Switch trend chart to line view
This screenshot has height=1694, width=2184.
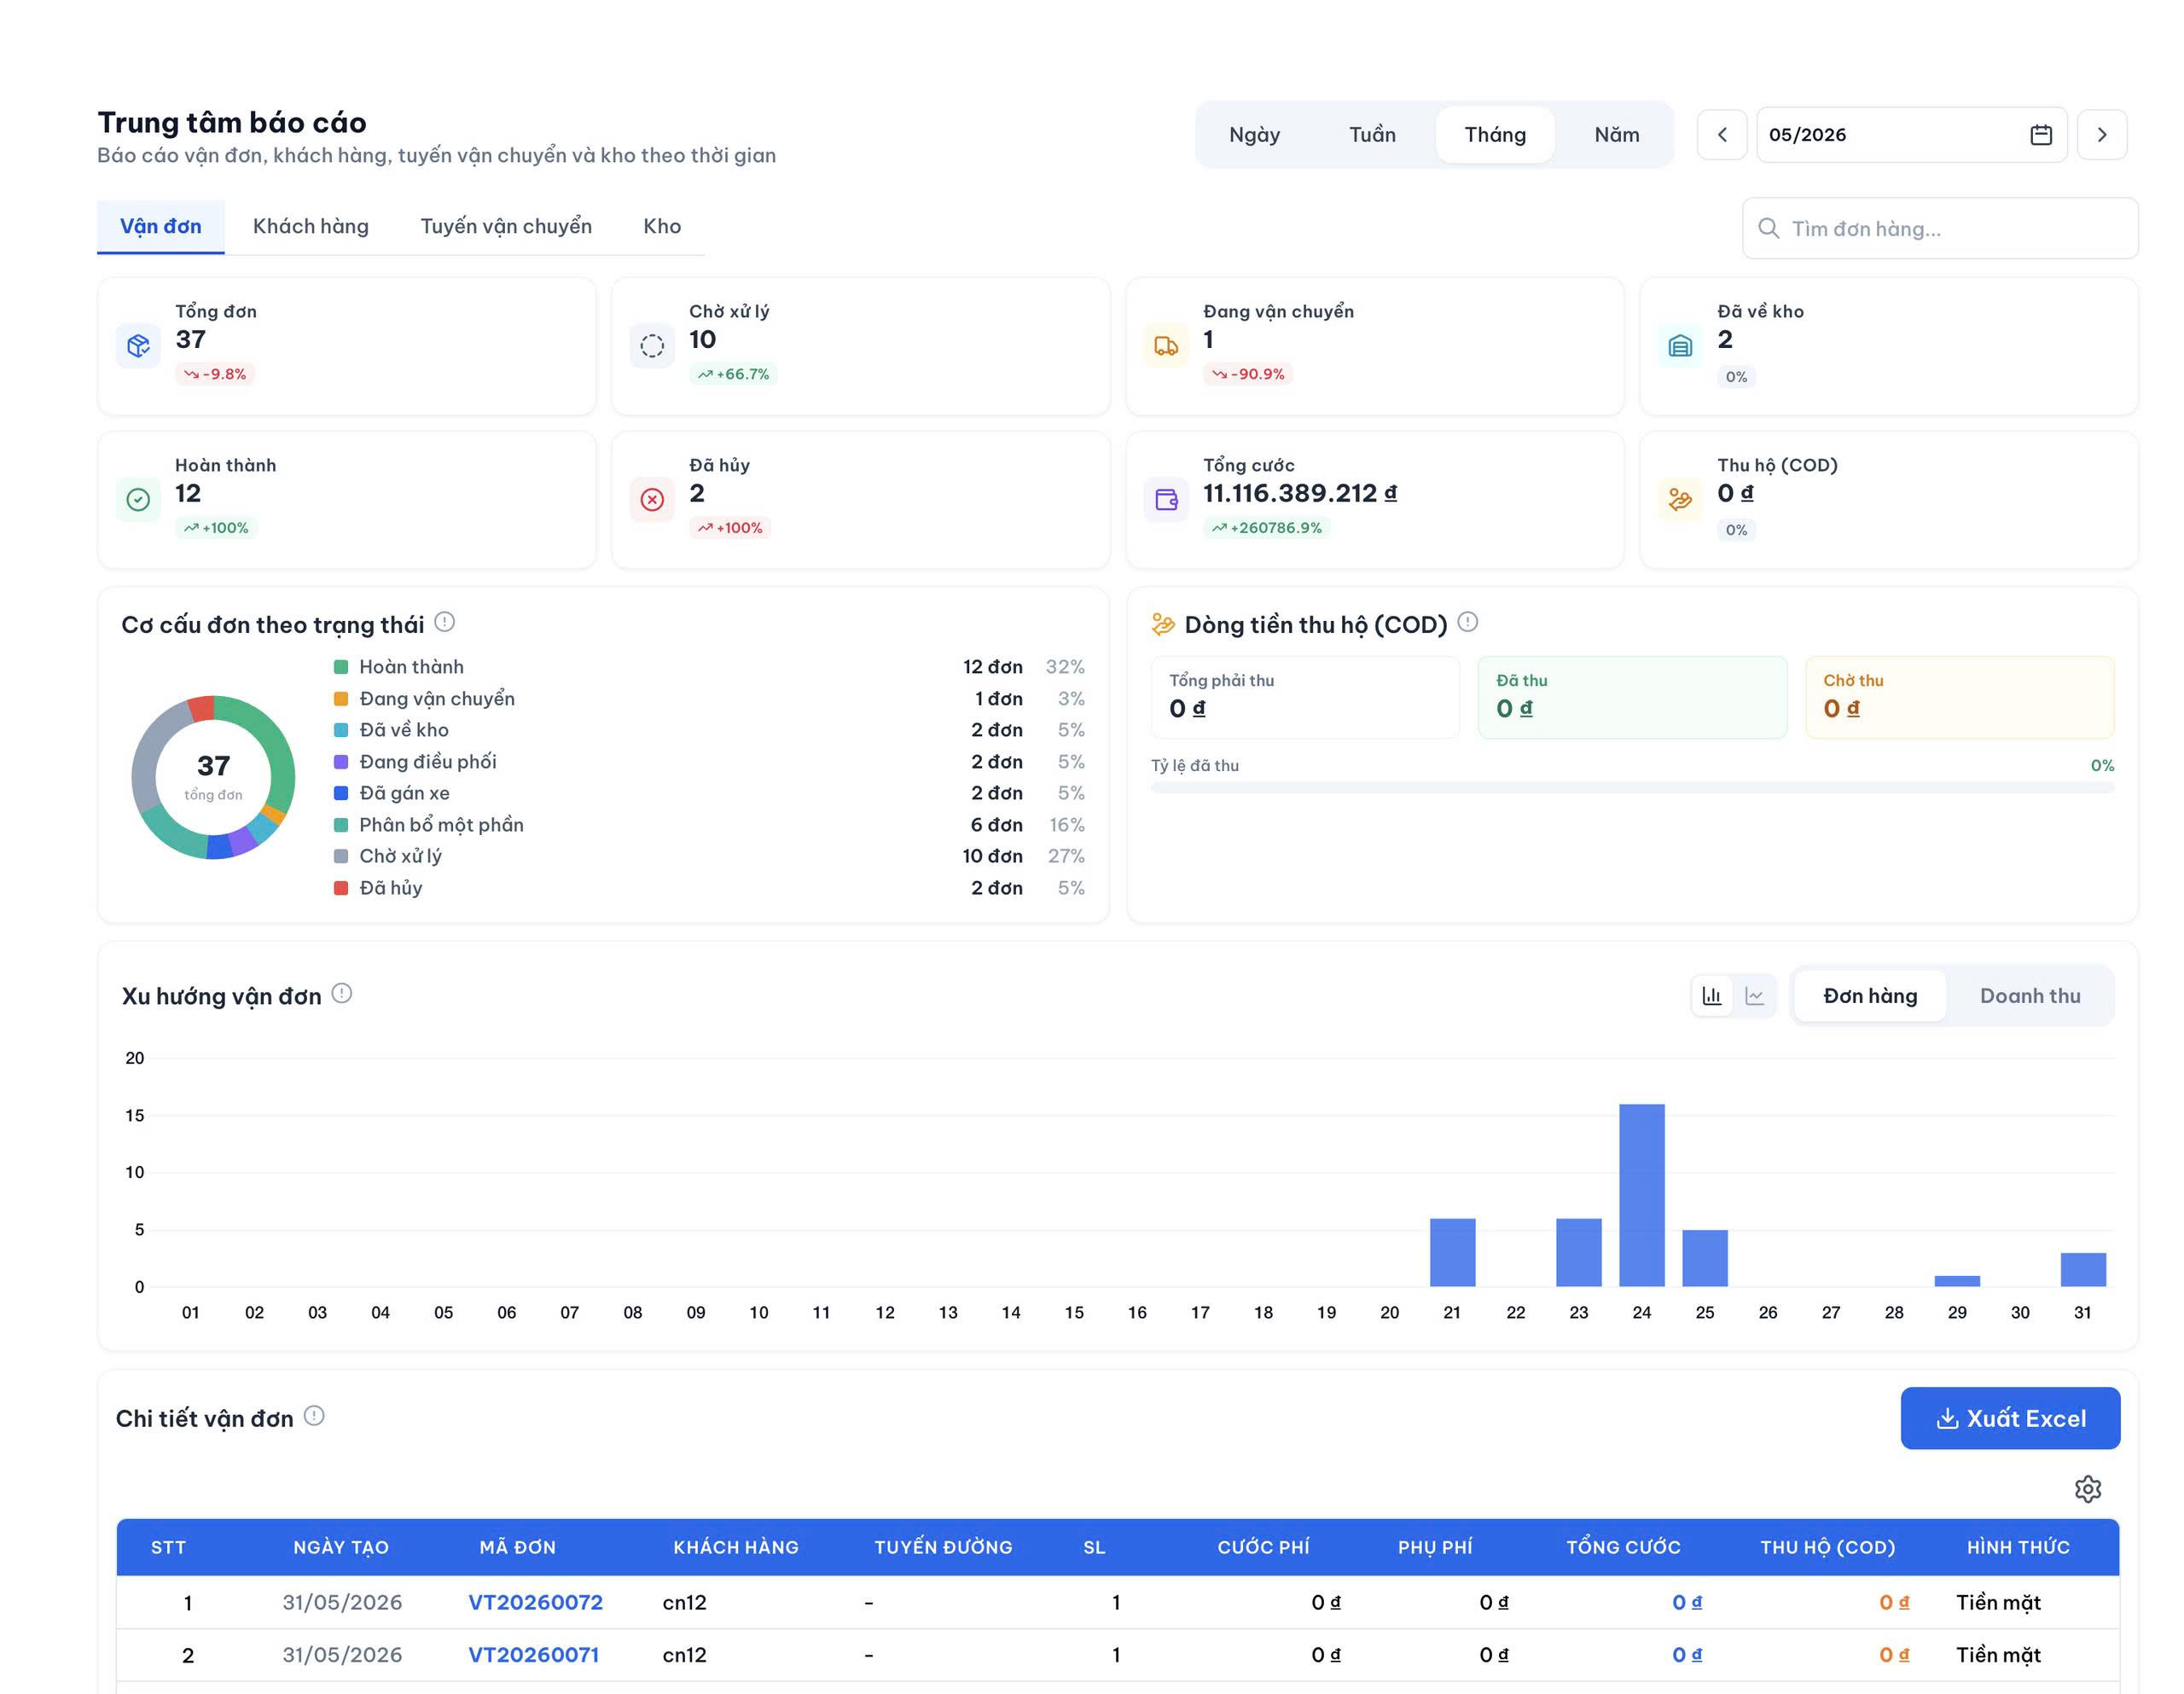(x=1755, y=996)
